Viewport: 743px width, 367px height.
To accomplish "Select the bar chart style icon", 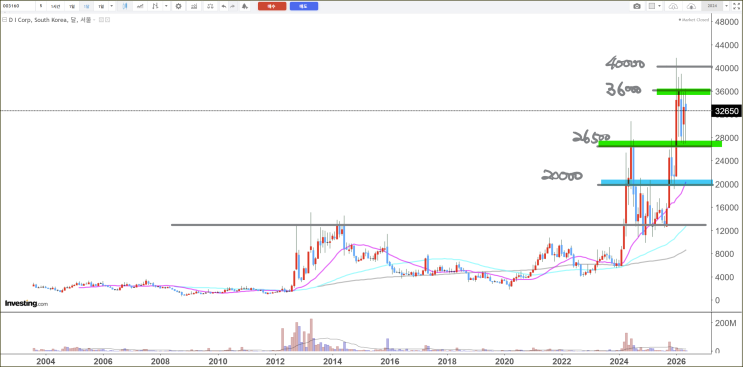I will pos(155,6).
